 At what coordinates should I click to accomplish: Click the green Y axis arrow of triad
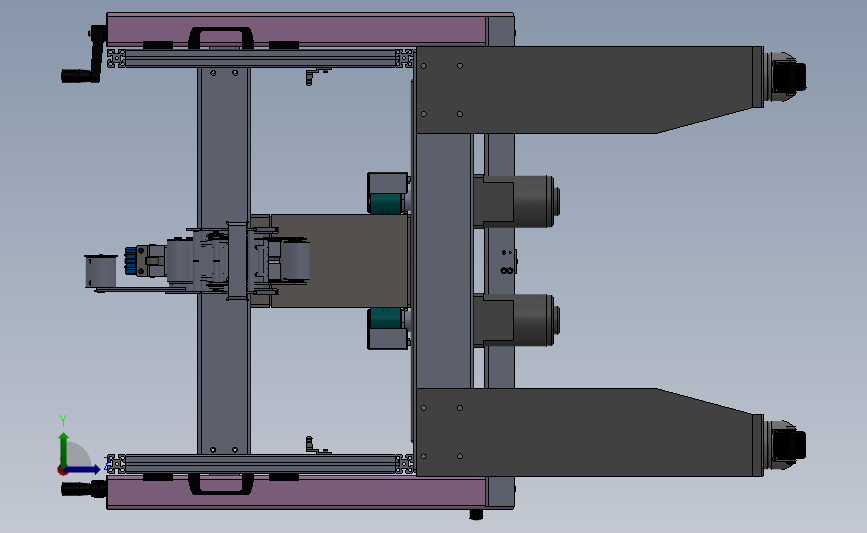point(64,448)
